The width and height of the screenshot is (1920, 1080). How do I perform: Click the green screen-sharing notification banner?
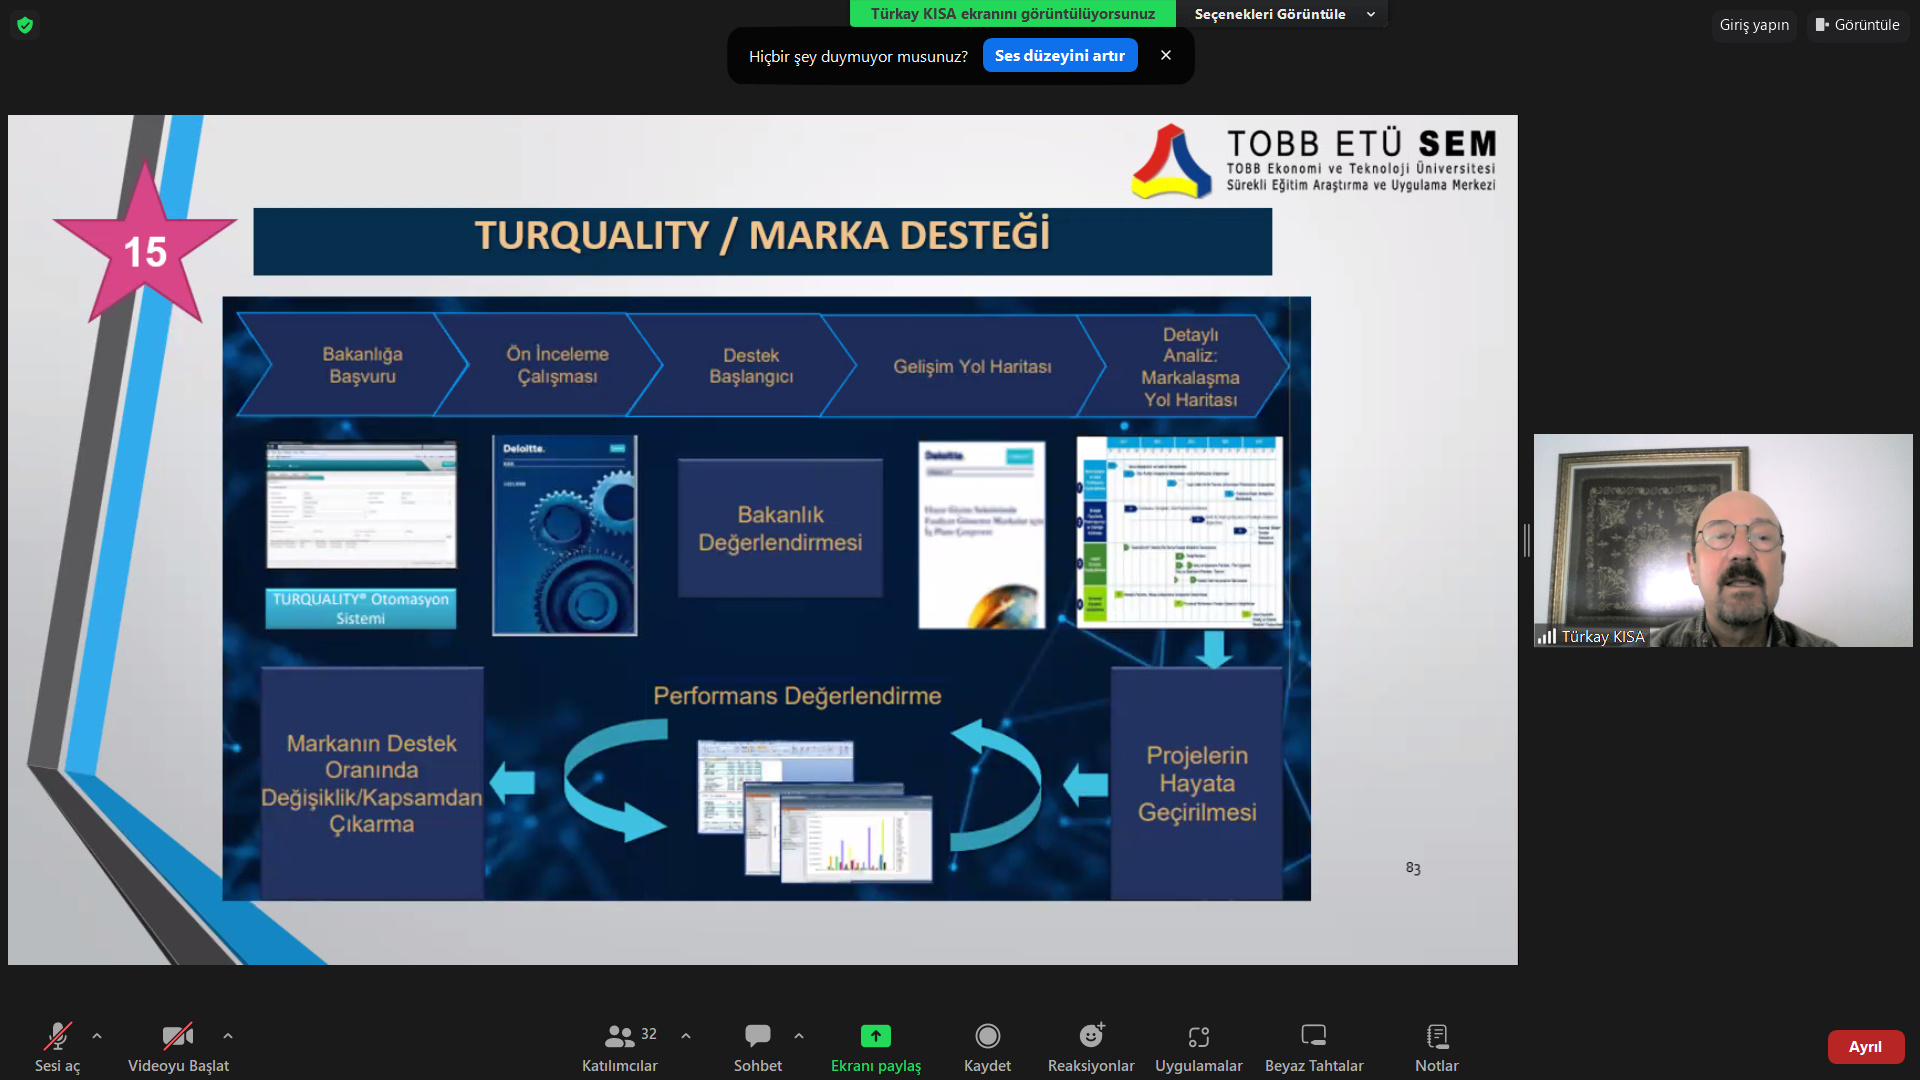click(1012, 14)
